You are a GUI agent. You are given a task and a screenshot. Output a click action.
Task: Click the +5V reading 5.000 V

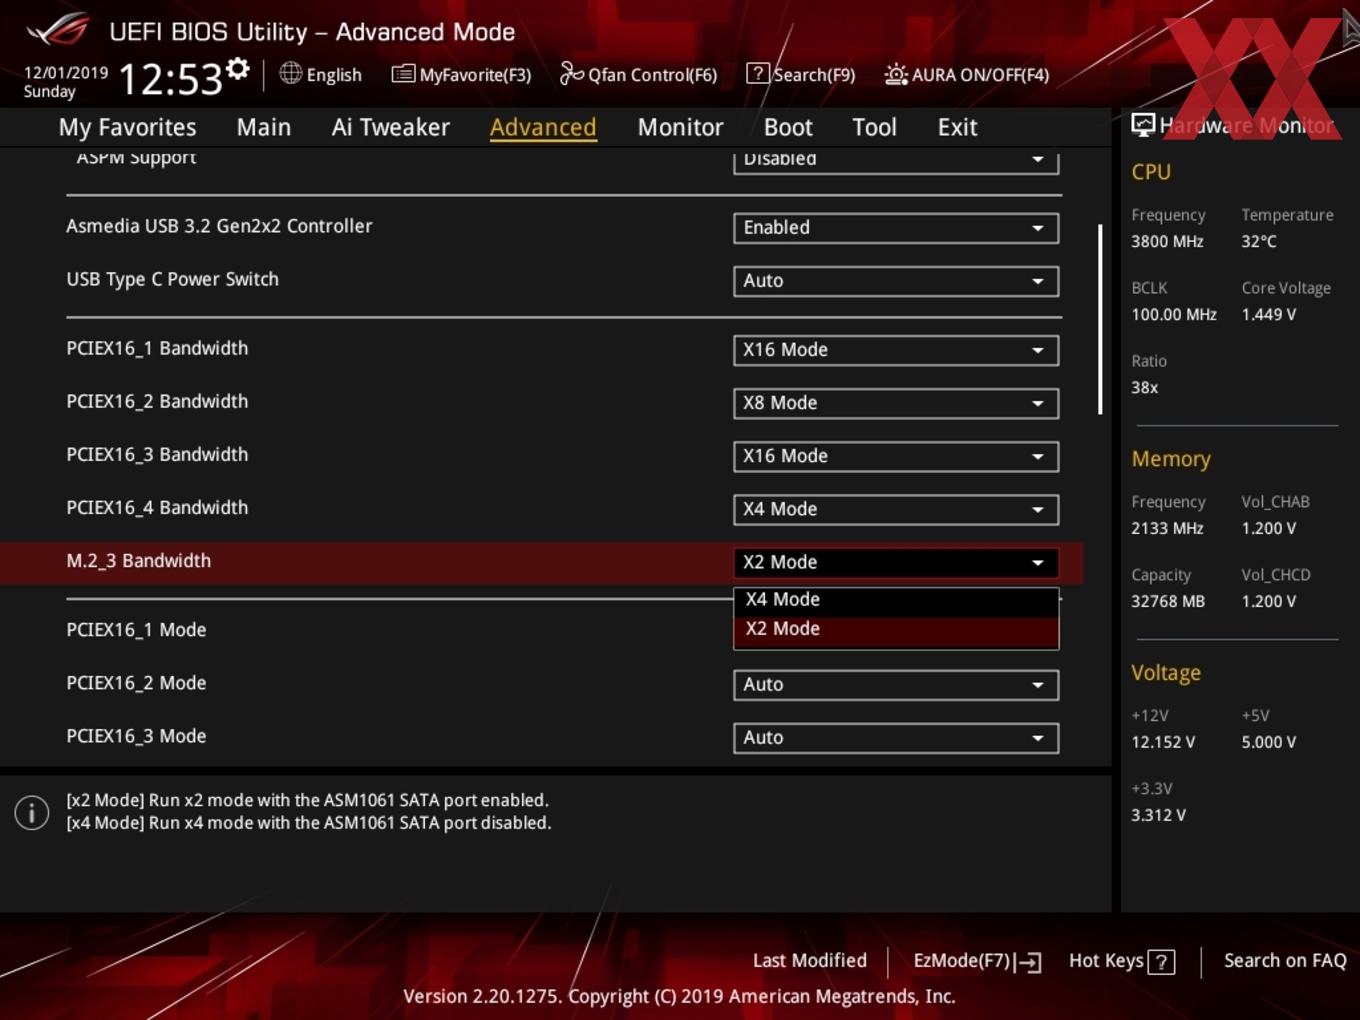[x=1268, y=742]
